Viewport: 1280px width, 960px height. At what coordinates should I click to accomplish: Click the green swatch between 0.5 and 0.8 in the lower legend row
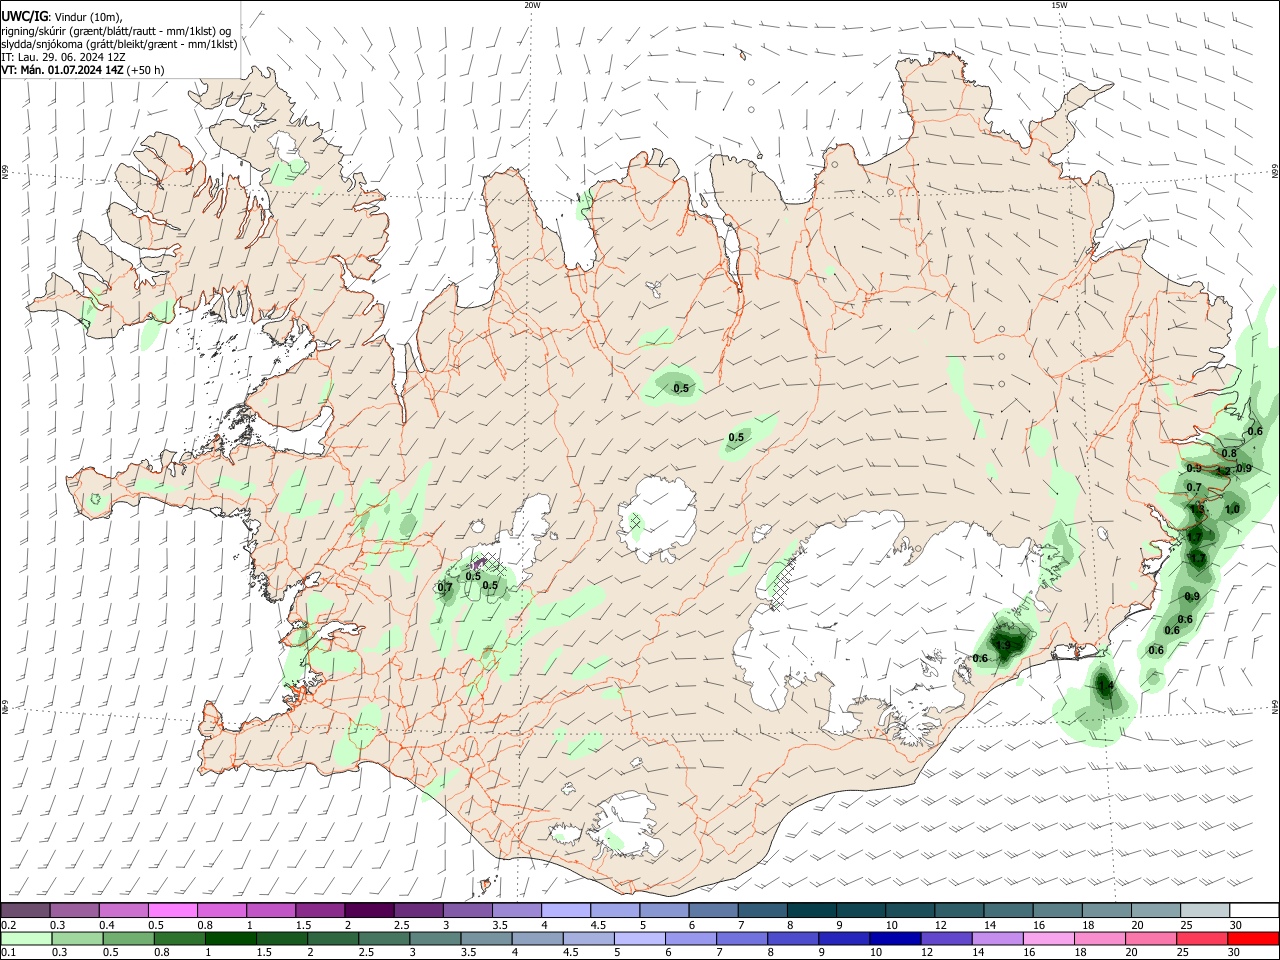click(128, 938)
